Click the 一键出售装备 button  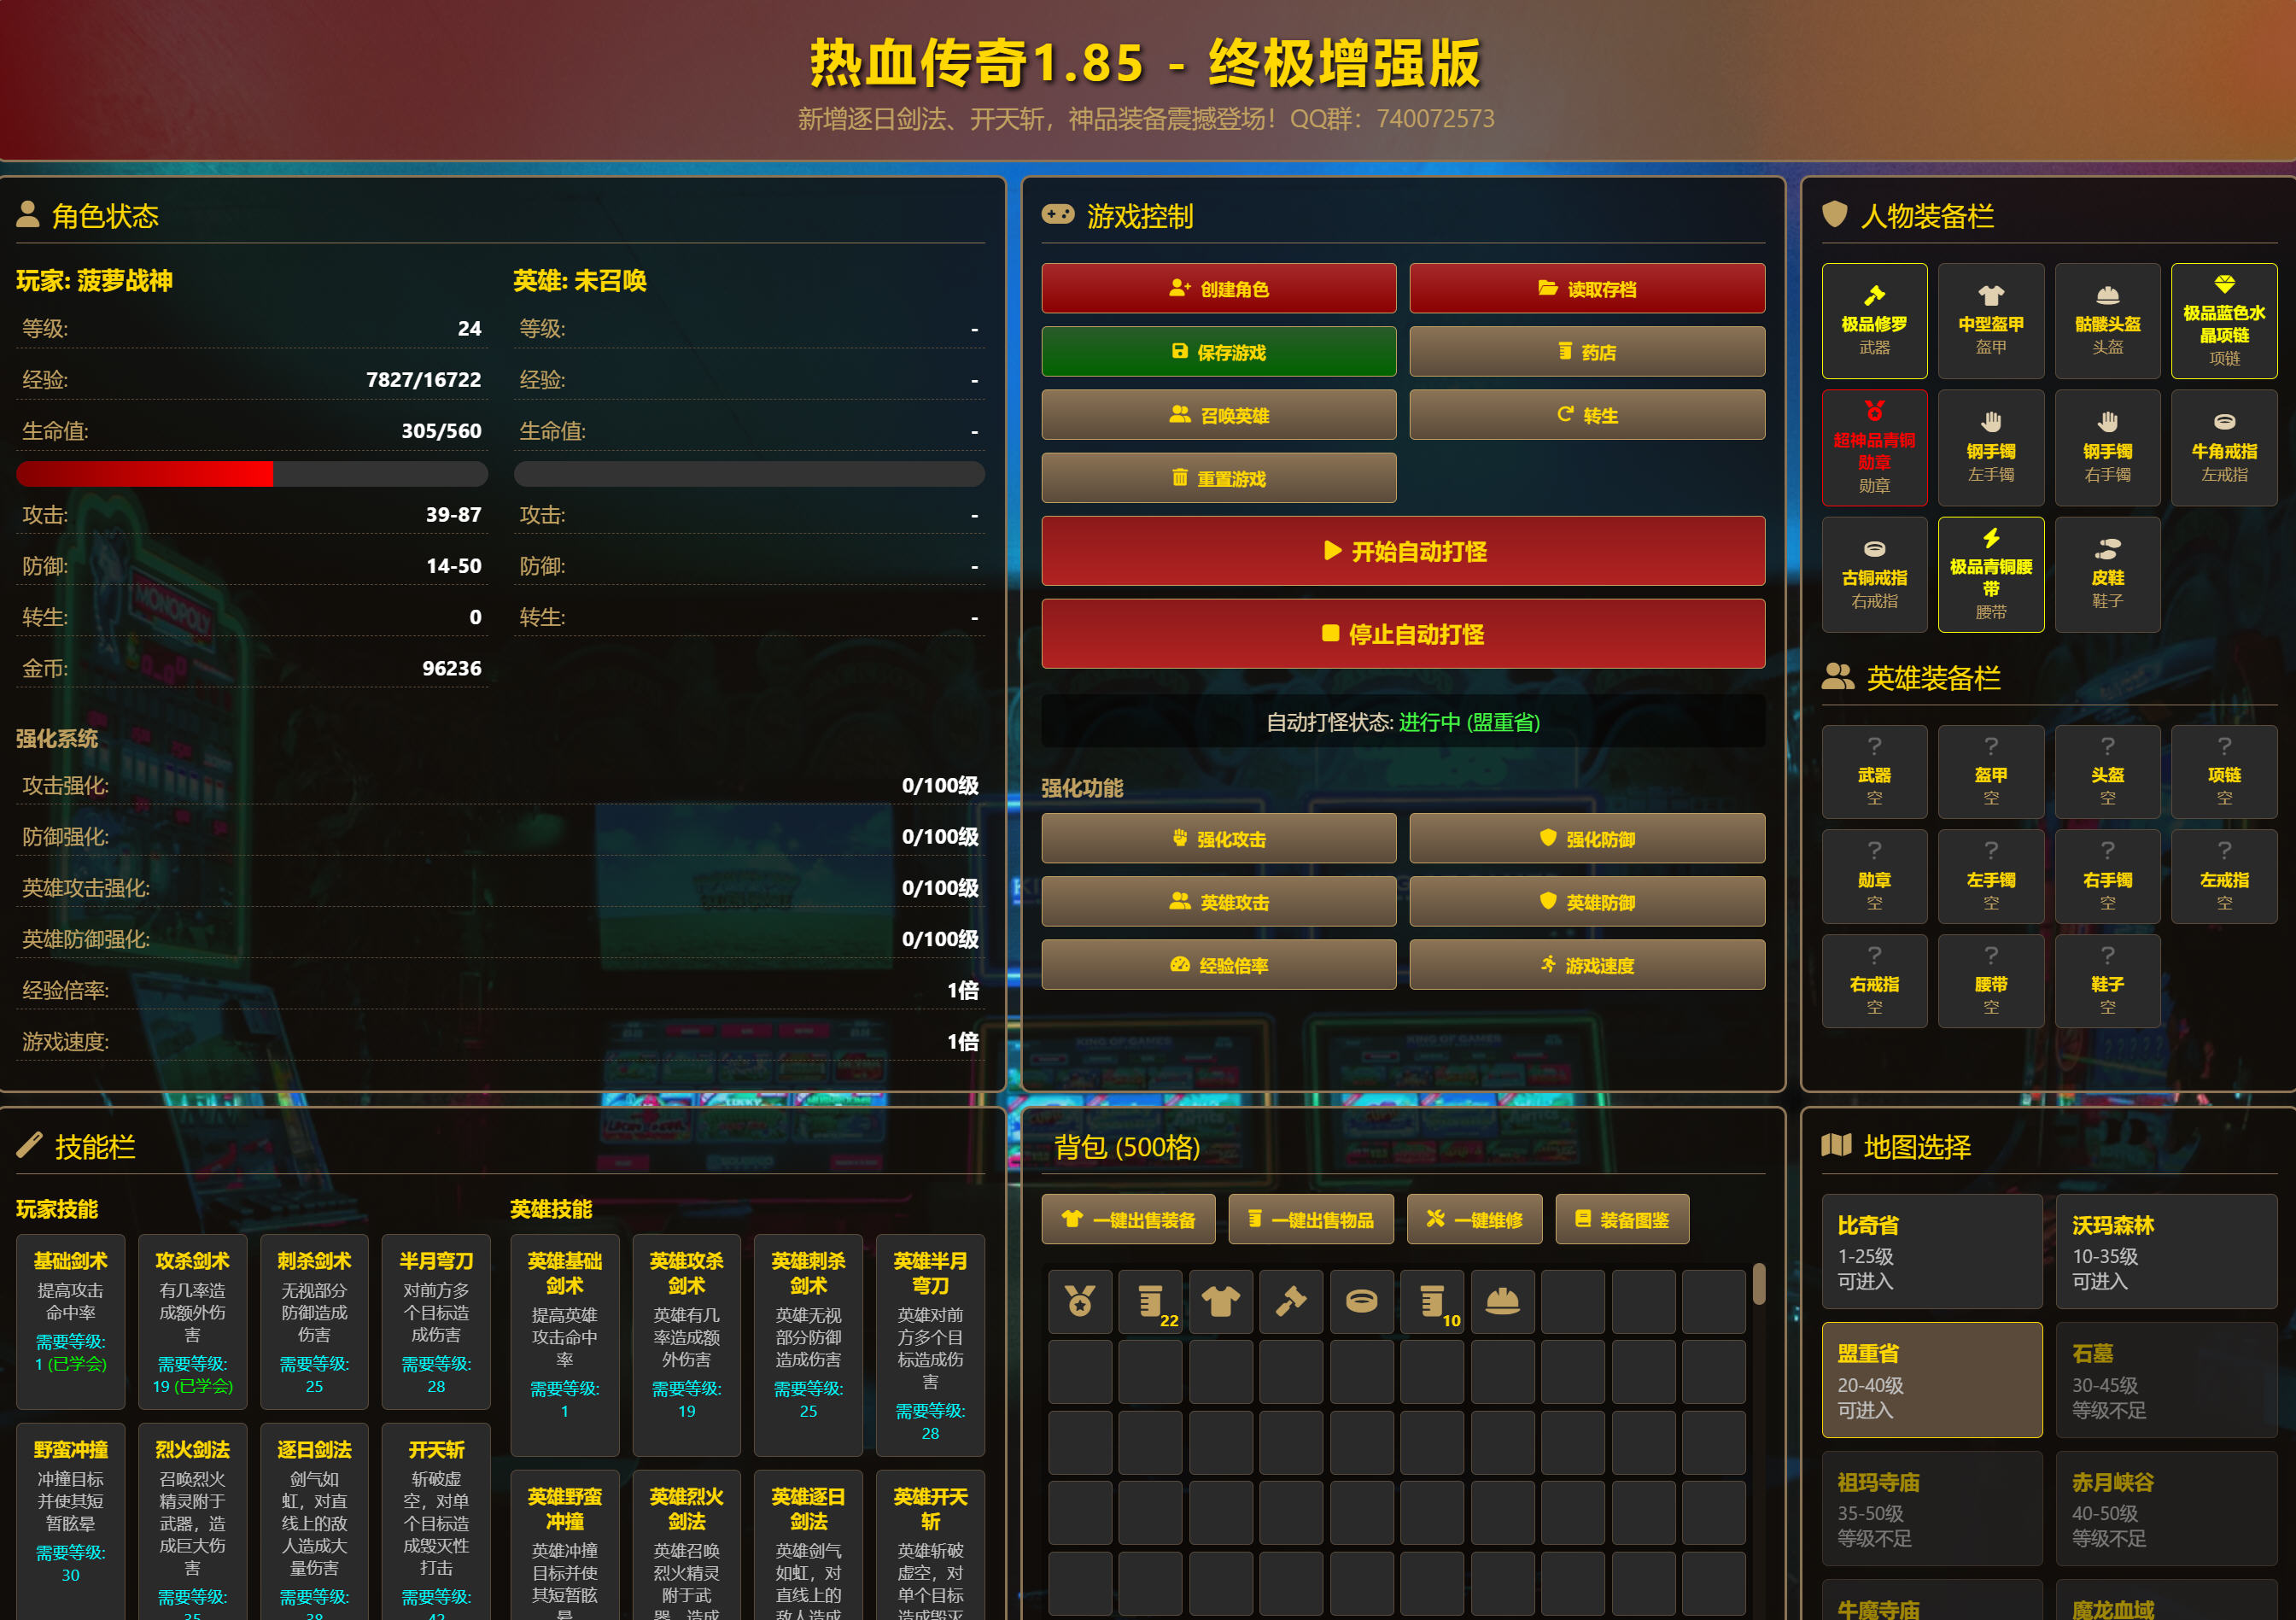pos(1128,1219)
